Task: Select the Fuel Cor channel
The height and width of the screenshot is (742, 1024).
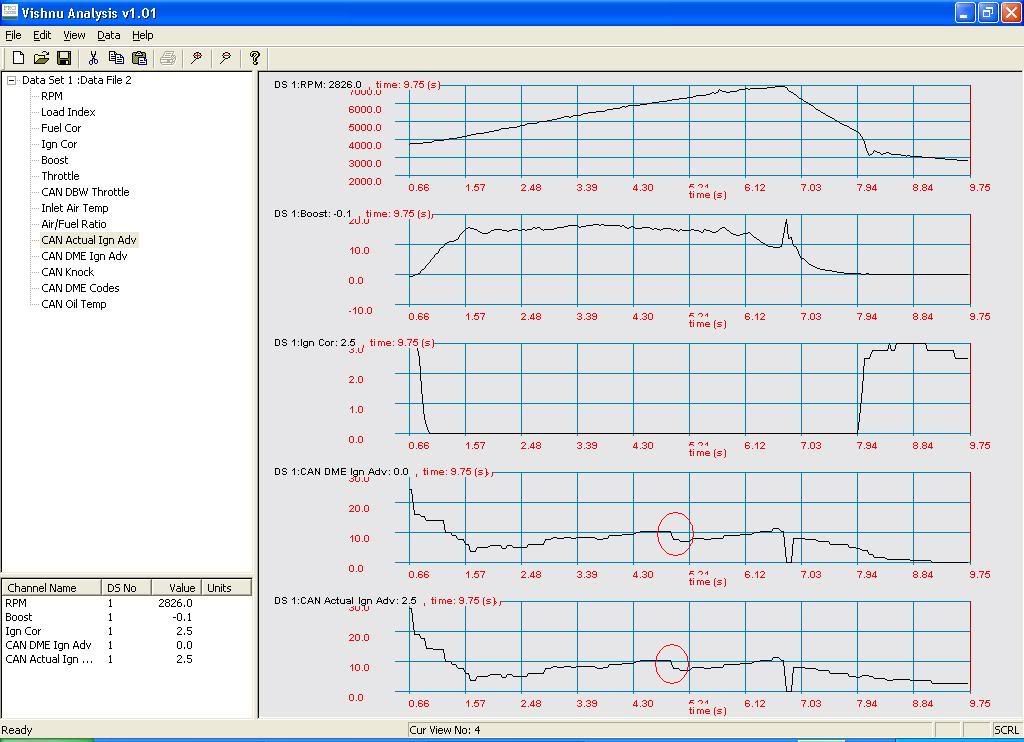Action: 61,128
